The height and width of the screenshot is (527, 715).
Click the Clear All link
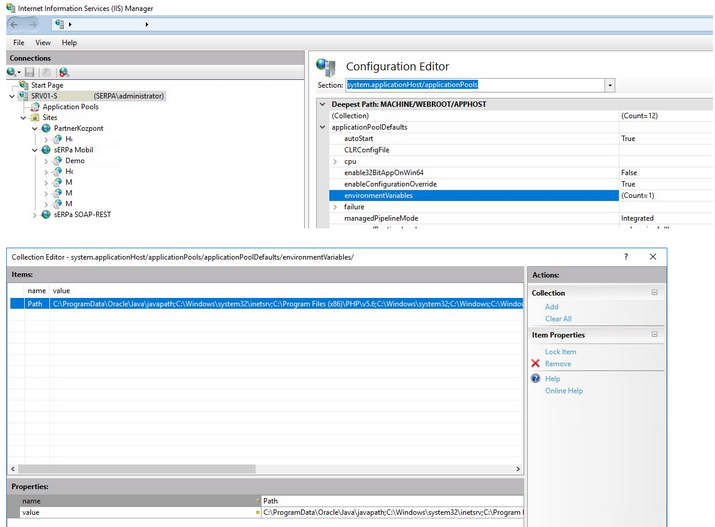(x=558, y=319)
